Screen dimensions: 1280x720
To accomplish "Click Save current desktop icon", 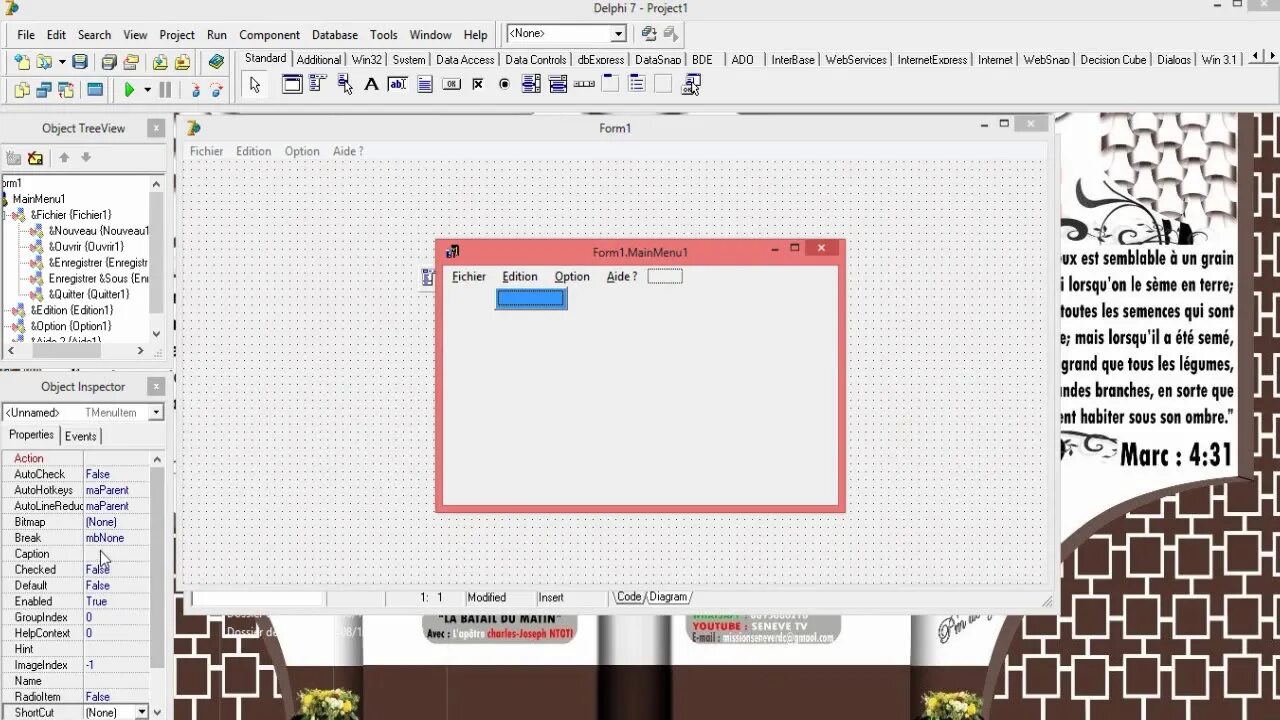I will point(649,34).
